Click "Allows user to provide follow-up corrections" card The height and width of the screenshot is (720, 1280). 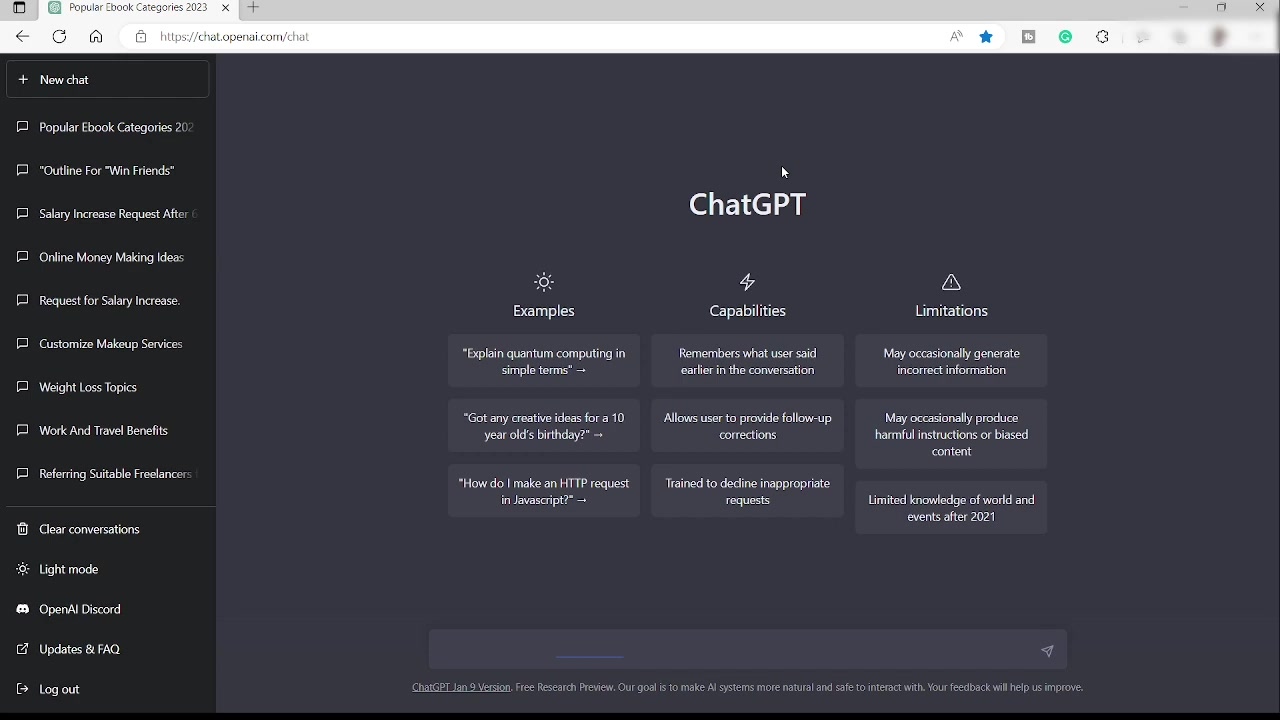(748, 426)
